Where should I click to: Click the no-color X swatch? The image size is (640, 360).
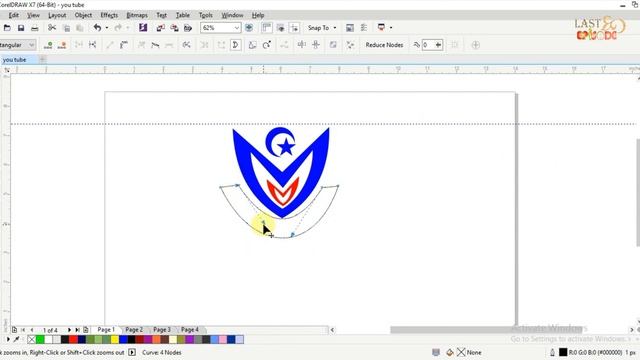[x=31, y=339]
